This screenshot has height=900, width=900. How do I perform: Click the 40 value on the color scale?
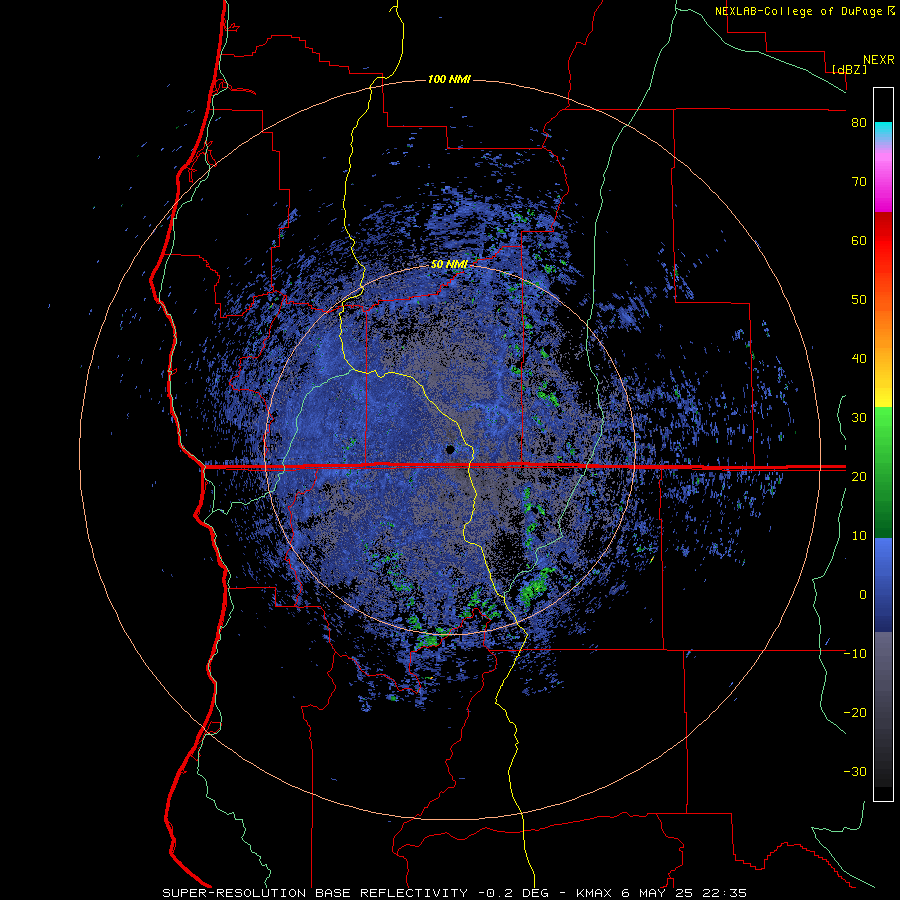click(x=859, y=359)
